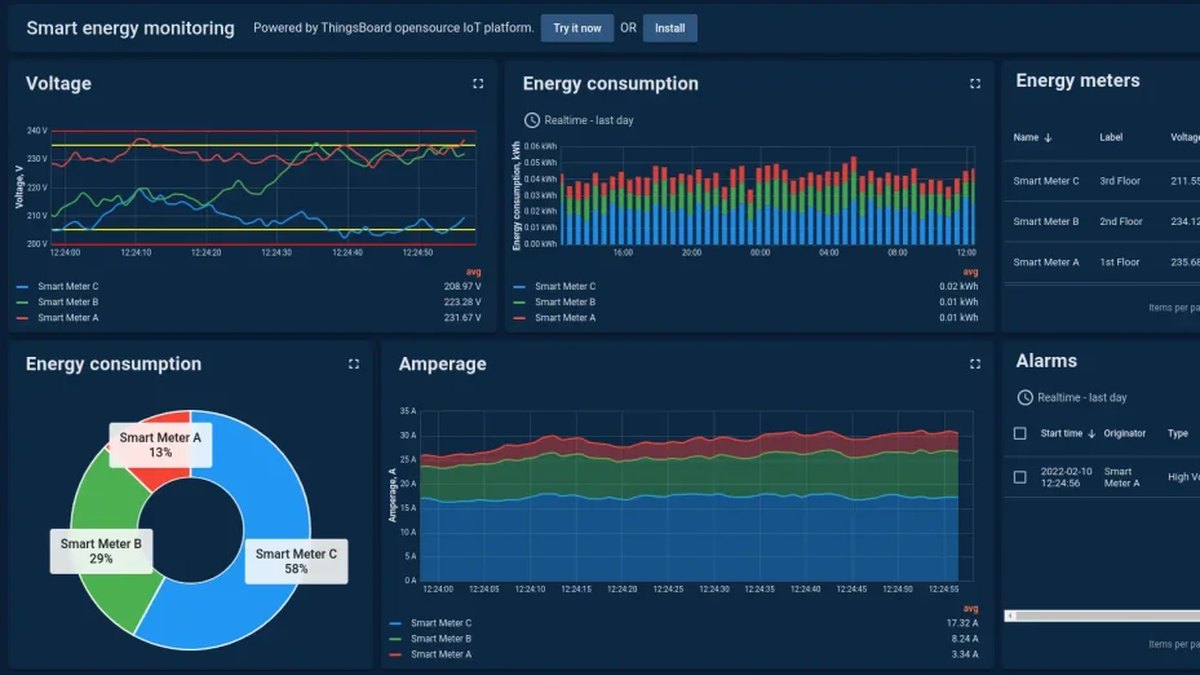
Task: Click the 231.67 V average in Voltage legend
Action: tap(461, 318)
